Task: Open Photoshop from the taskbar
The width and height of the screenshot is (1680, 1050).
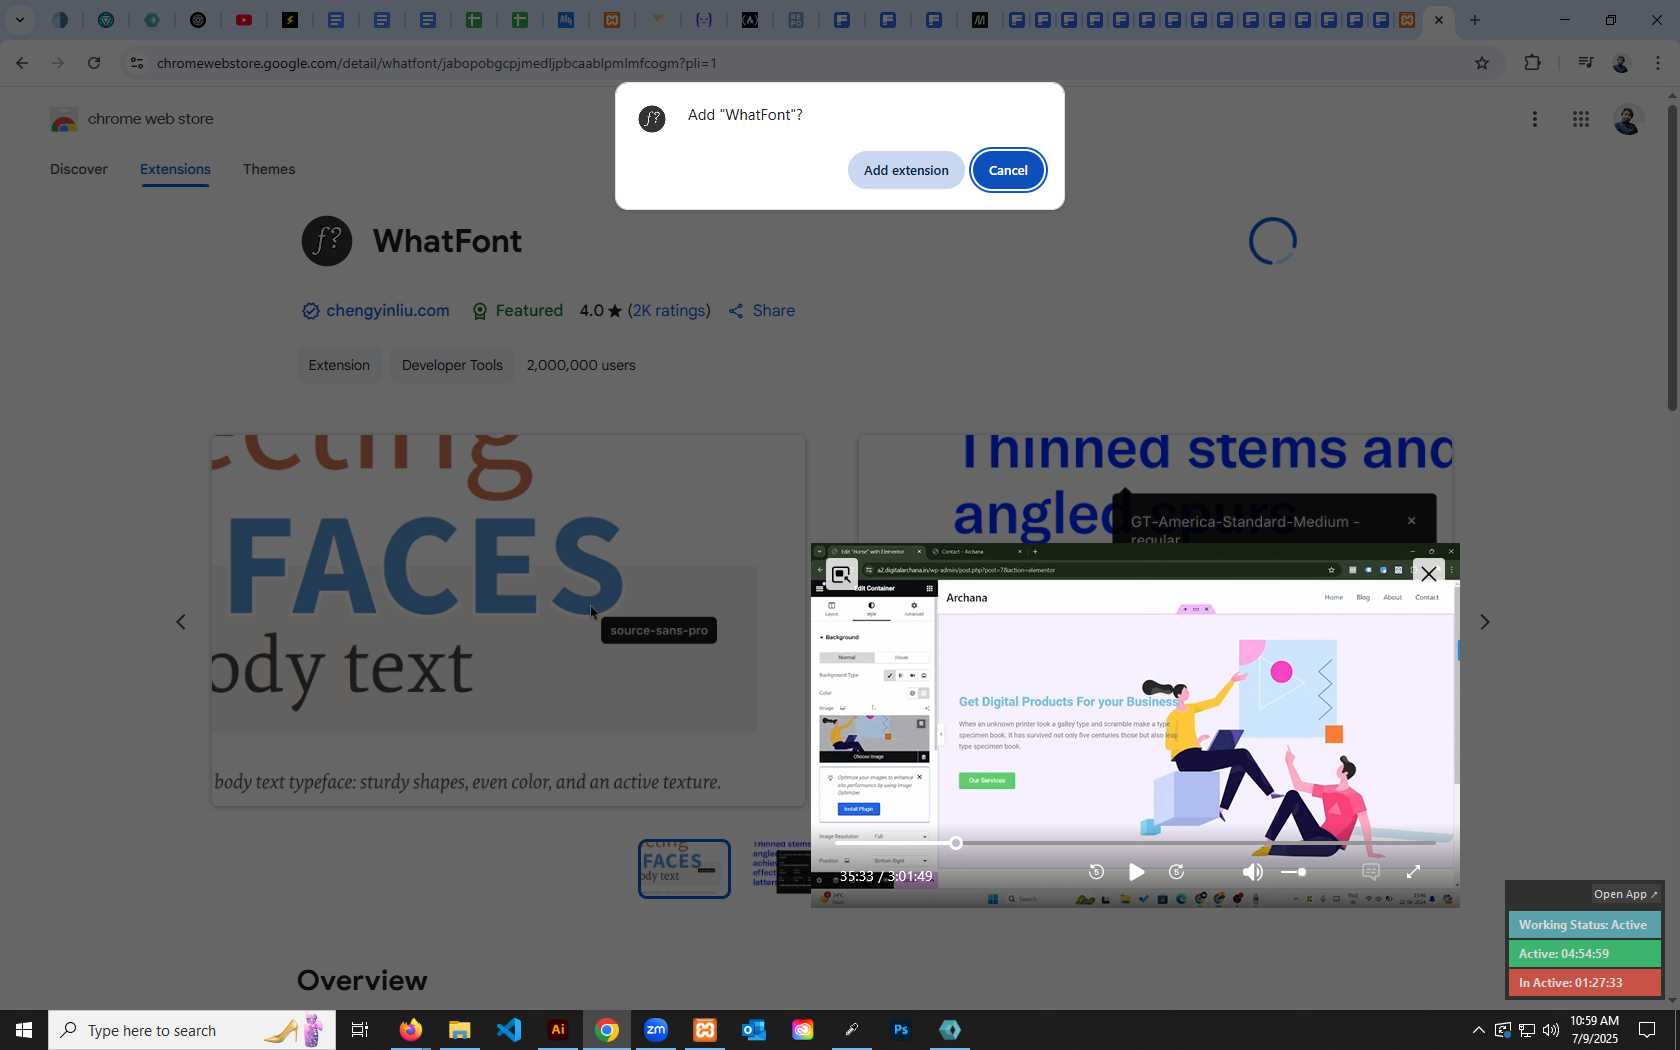Action: (x=901, y=1030)
